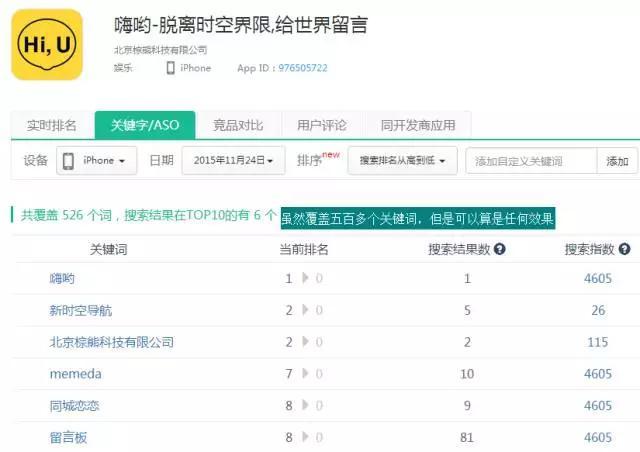Open the iPhone device dropdown
Screen dimensions: 640x452
tap(97, 160)
